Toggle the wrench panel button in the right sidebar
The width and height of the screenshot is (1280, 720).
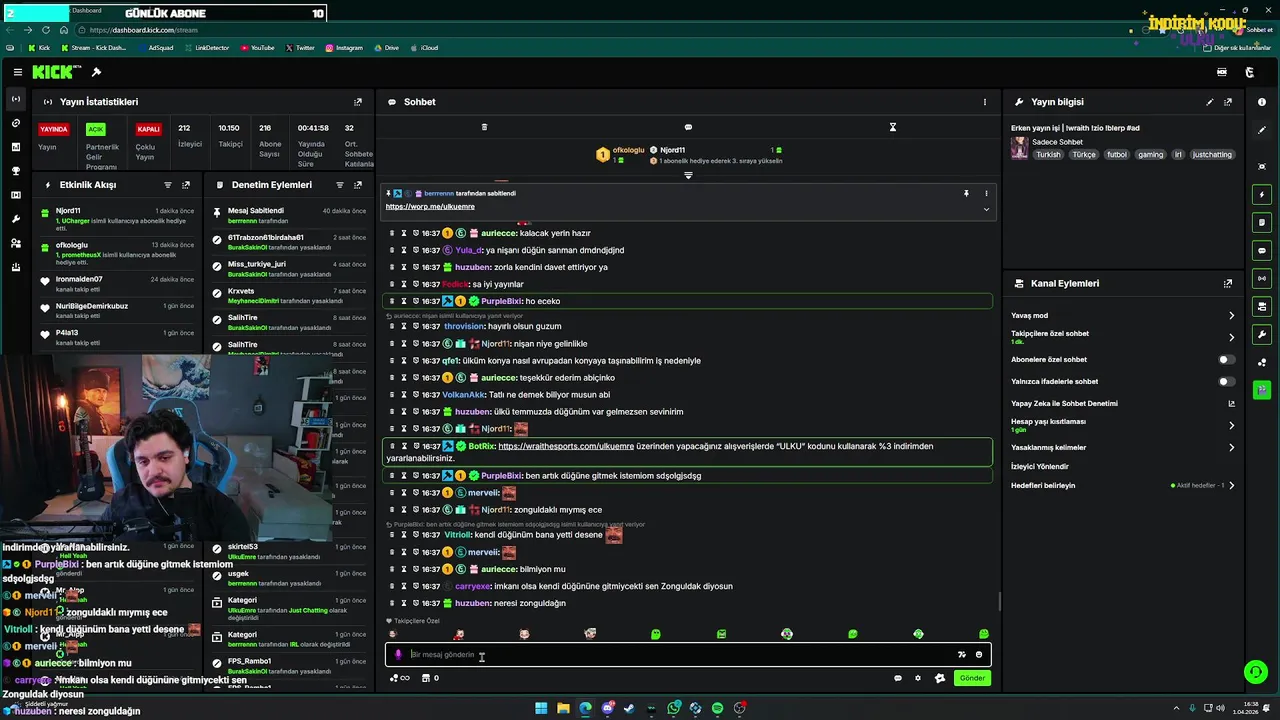tap(1262, 334)
